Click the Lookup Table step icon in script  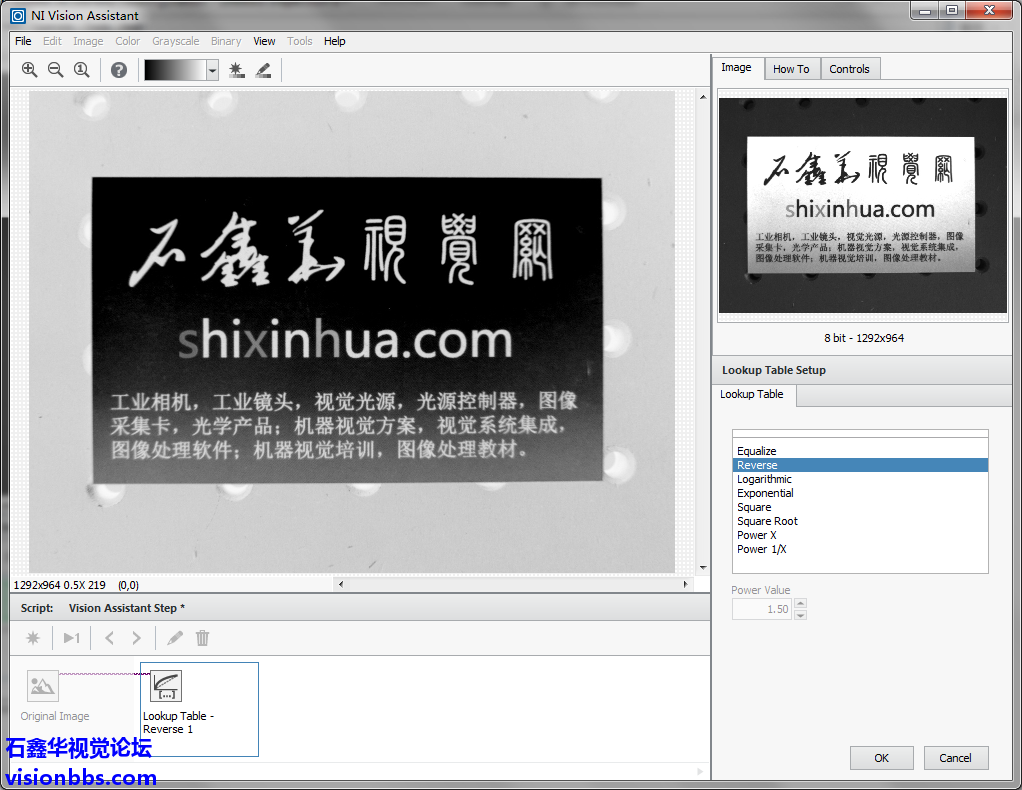(166, 686)
